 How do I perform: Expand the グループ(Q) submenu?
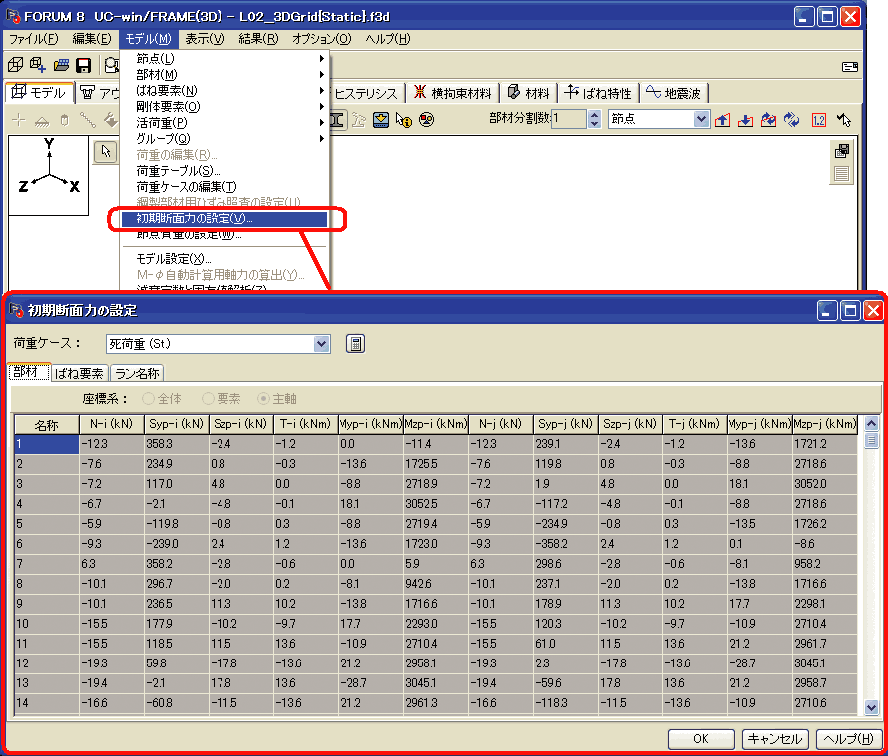point(224,139)
